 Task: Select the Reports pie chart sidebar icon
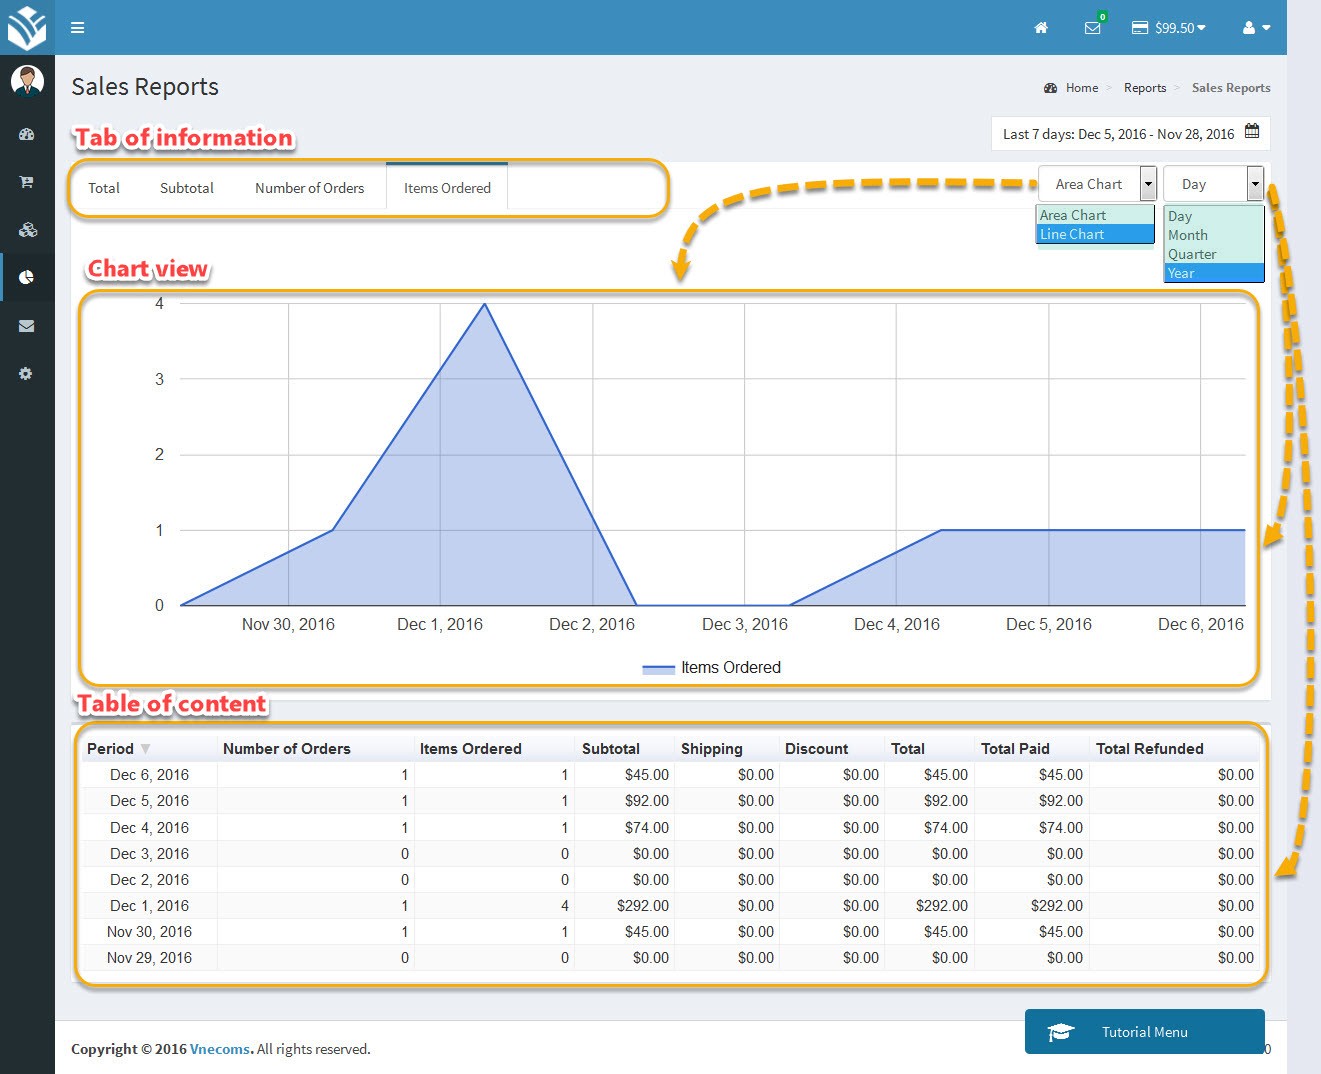coord(27,277)
